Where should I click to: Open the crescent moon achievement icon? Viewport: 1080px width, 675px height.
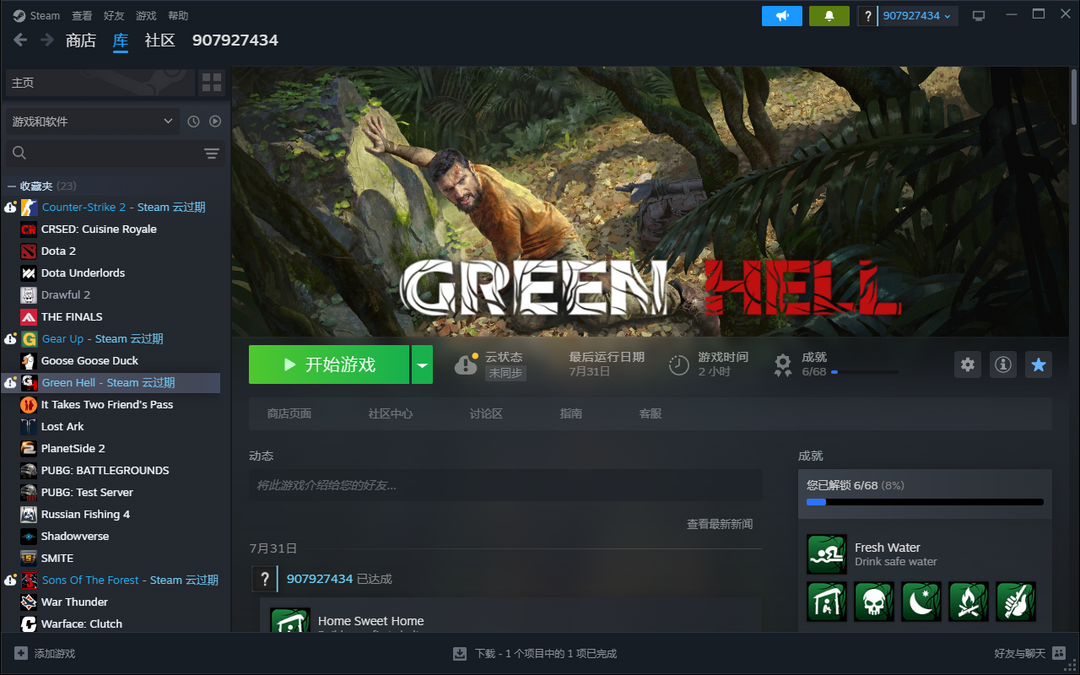click(921, 601)
